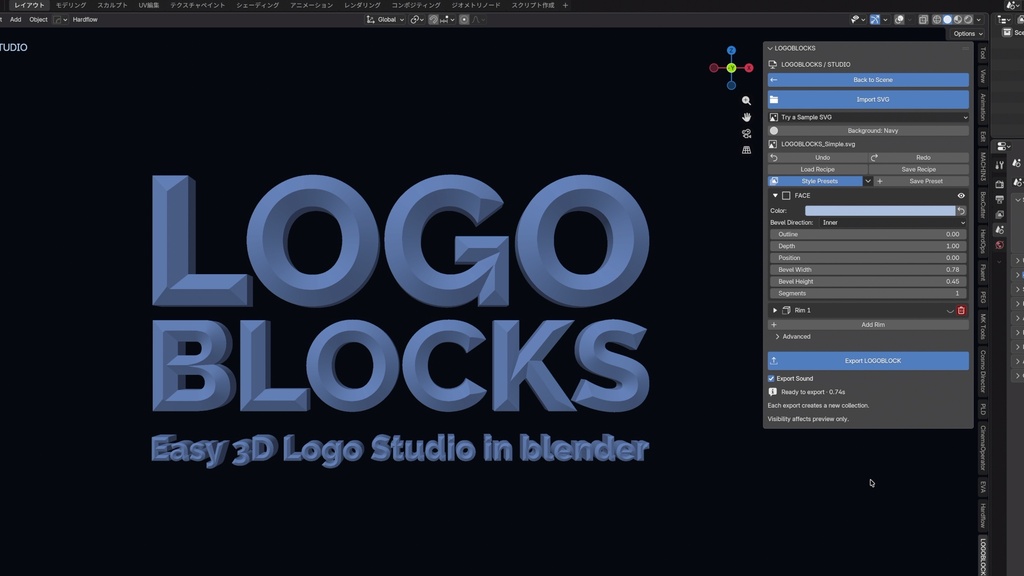The height and width of the screenshot is (576, 1024).
Task: Click the Redo arrow button
Action: point(919,157)
